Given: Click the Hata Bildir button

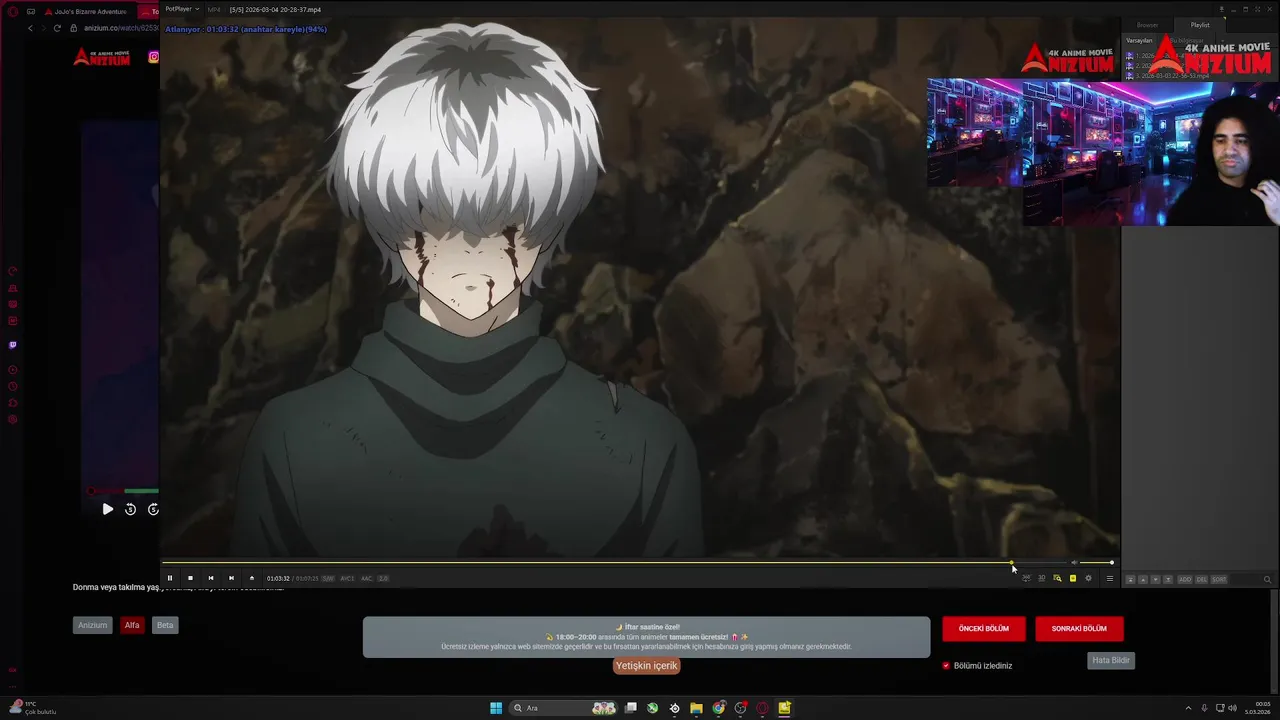Looking at the screenshot, I should 1111,660.
